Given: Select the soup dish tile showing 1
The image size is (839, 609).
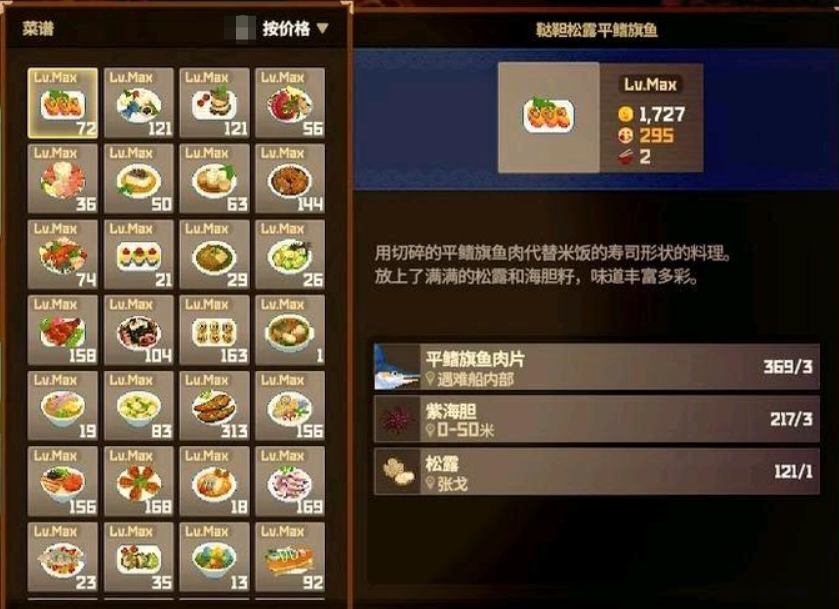Looking at the screenshot, I should point(290,330).
